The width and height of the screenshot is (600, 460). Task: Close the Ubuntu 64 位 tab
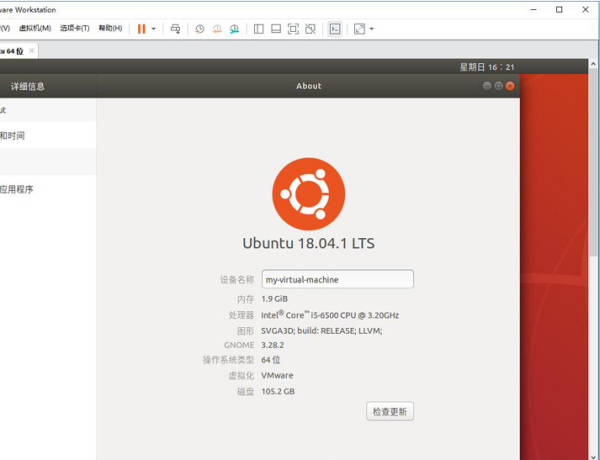(32, 51)
